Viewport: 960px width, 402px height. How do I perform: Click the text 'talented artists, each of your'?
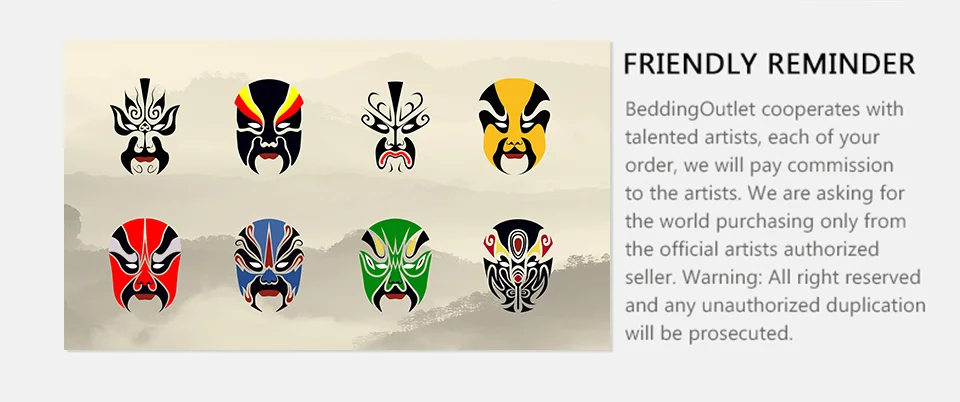[x=752, y=137]
